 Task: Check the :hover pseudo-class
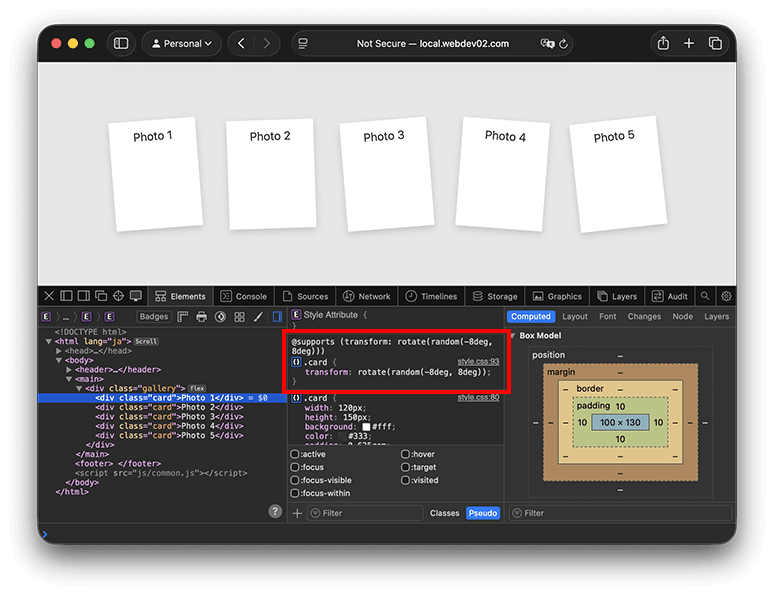point(405,454)
